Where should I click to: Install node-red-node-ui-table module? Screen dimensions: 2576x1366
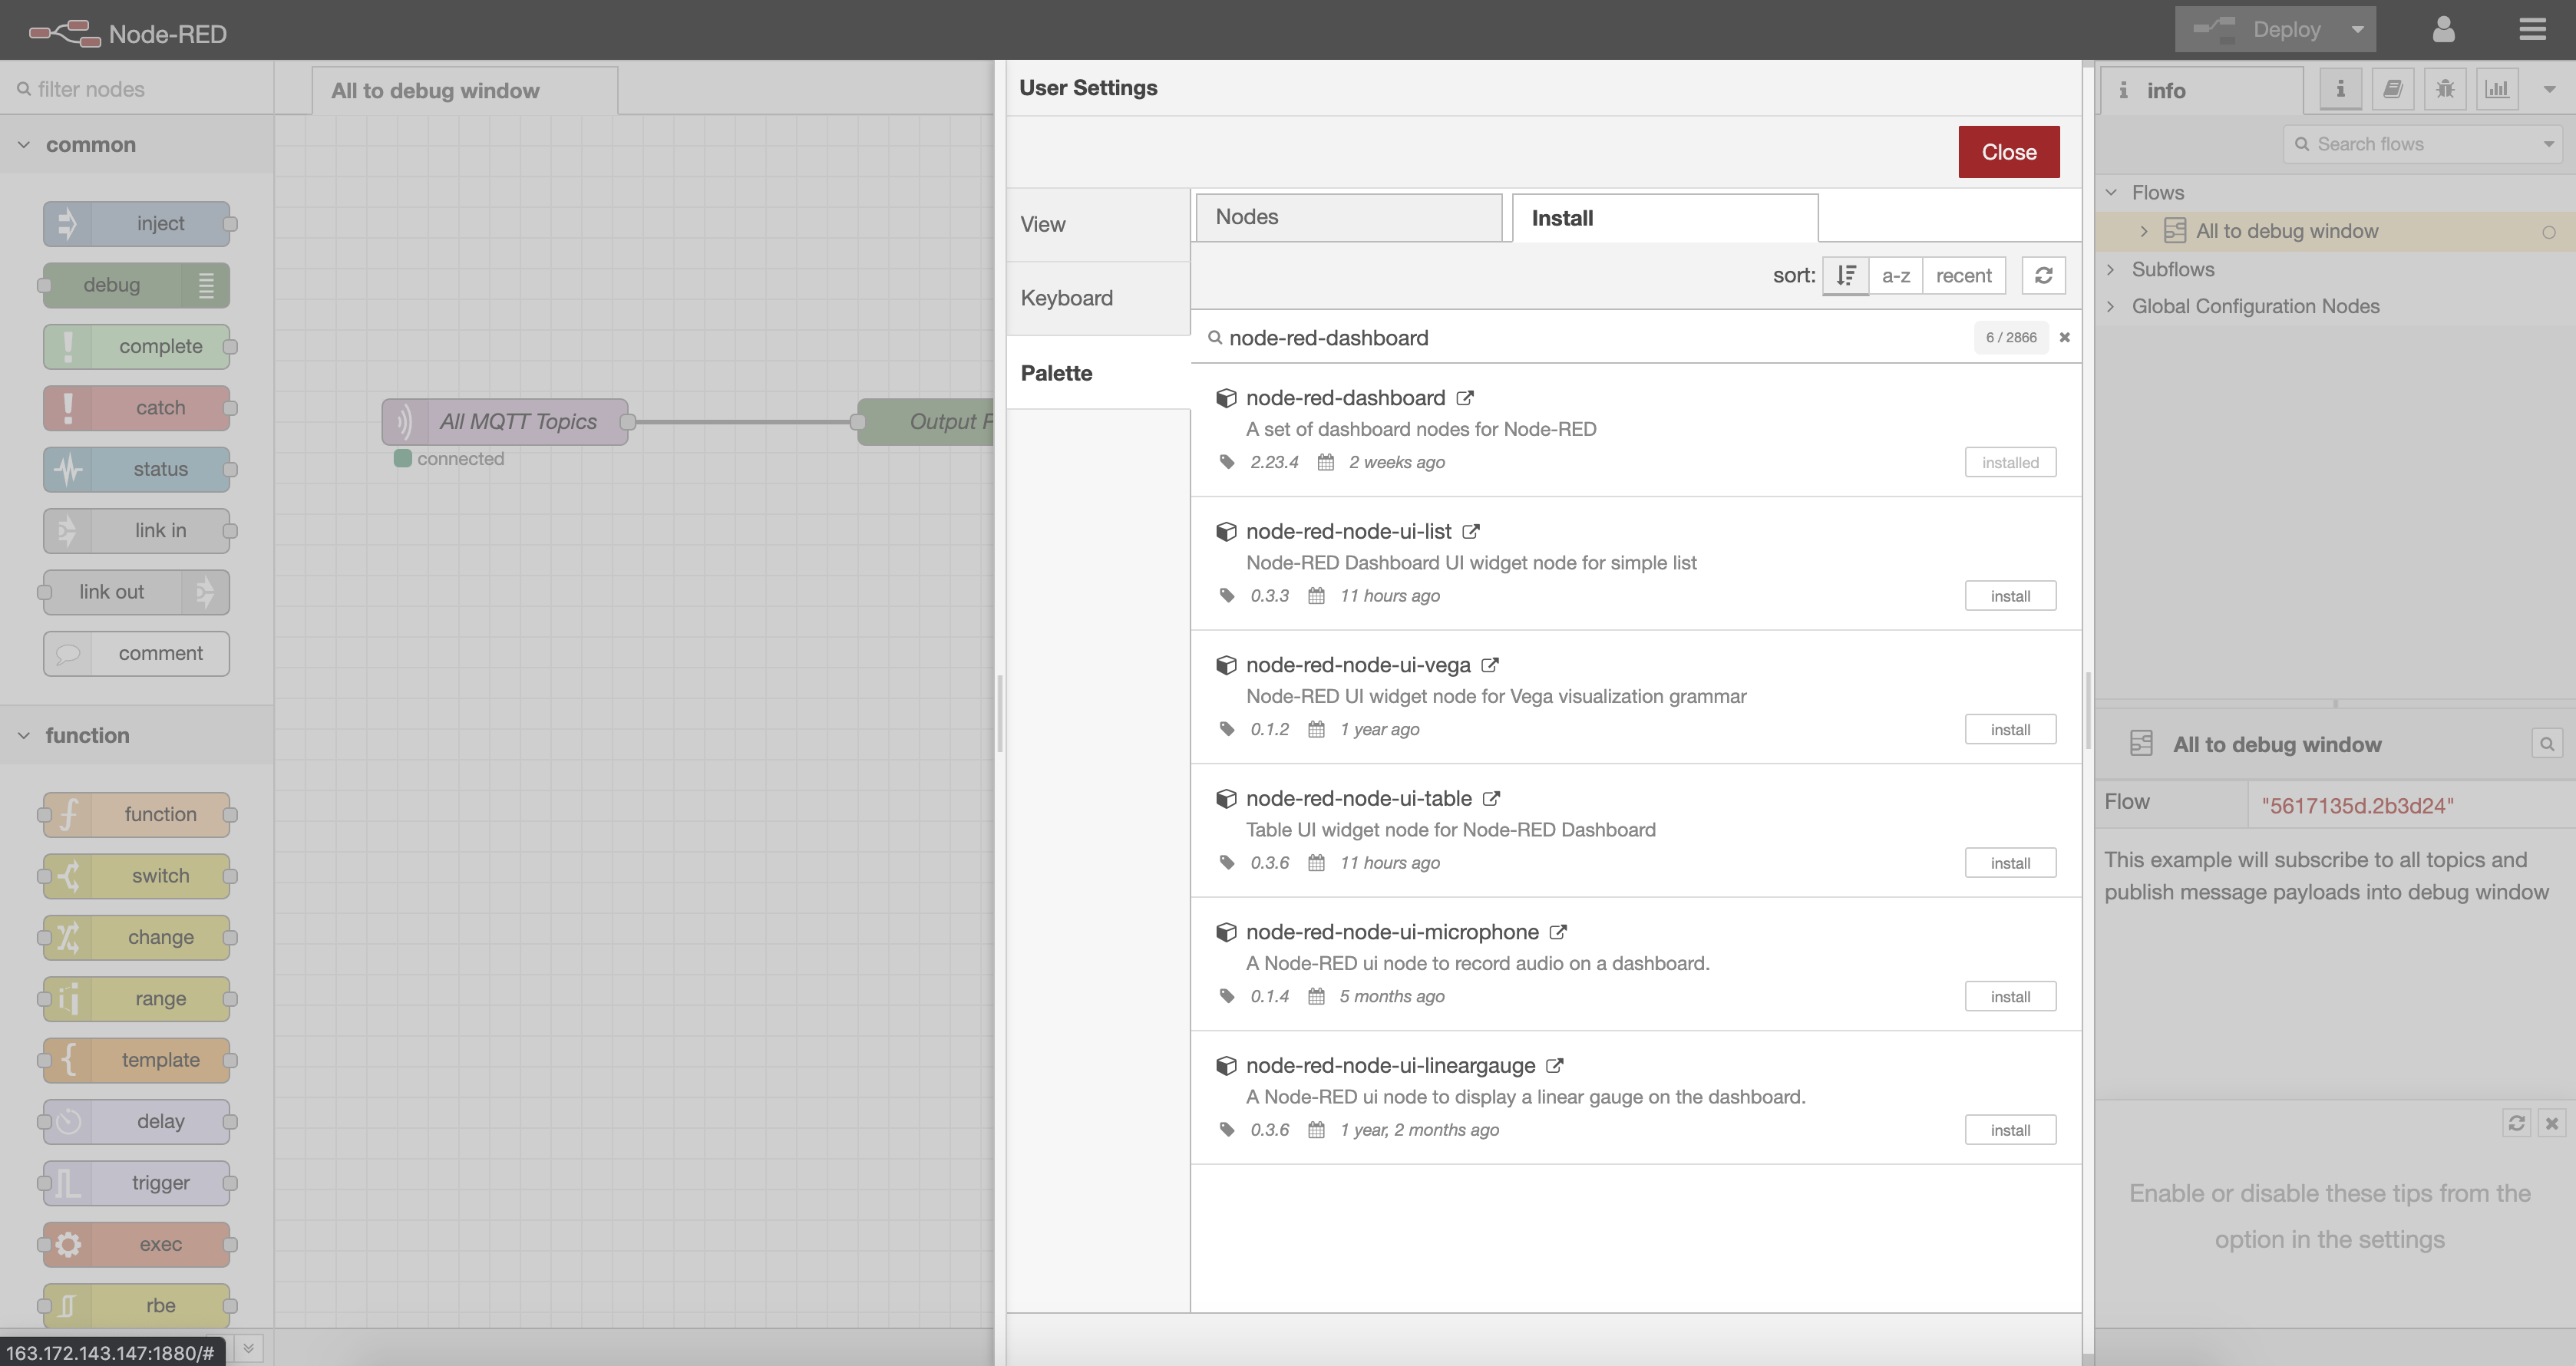2009,863
